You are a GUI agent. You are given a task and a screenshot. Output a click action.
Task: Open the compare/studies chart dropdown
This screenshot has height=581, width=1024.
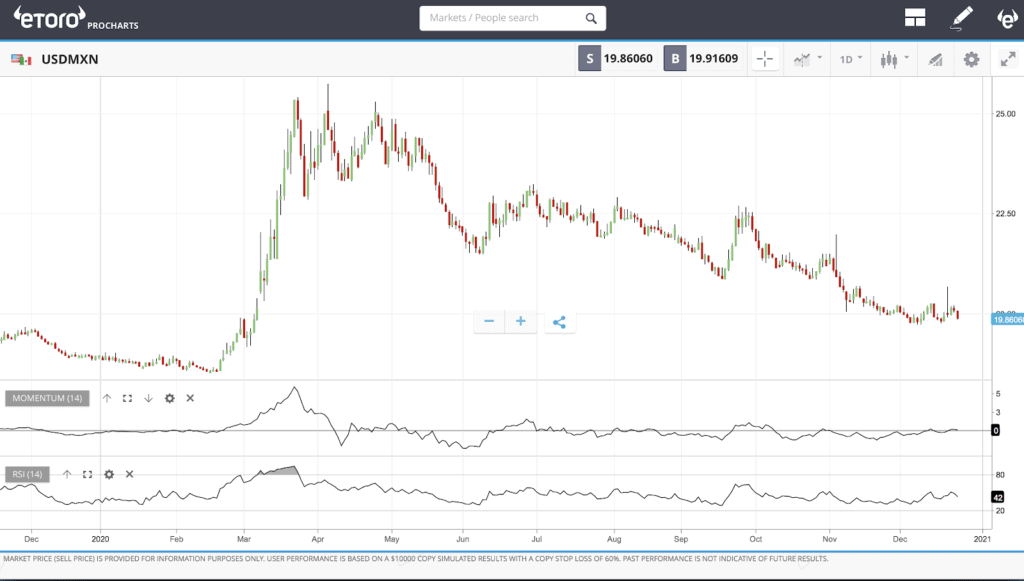click(x=807, y=59)
